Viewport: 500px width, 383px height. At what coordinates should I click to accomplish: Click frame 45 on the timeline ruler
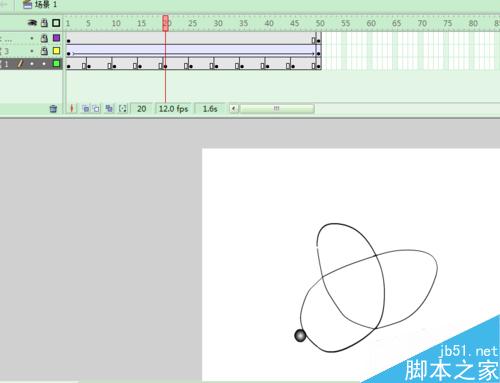(x=294, y=23)
